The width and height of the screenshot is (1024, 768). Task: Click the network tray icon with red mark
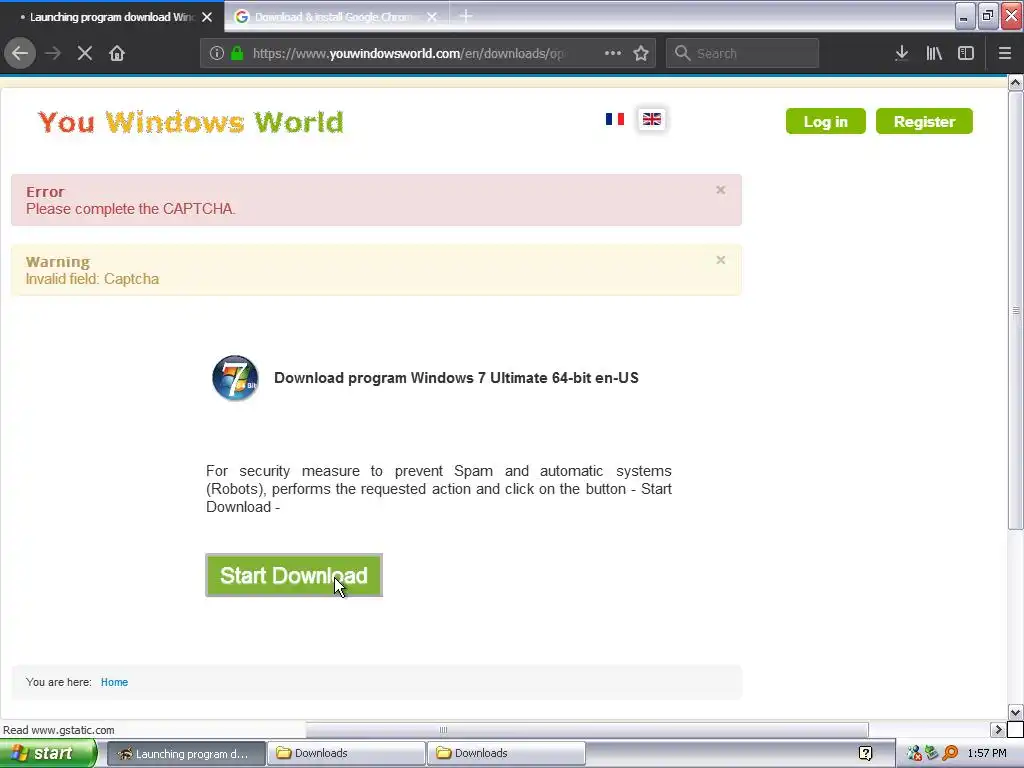[x=914, y=754]
